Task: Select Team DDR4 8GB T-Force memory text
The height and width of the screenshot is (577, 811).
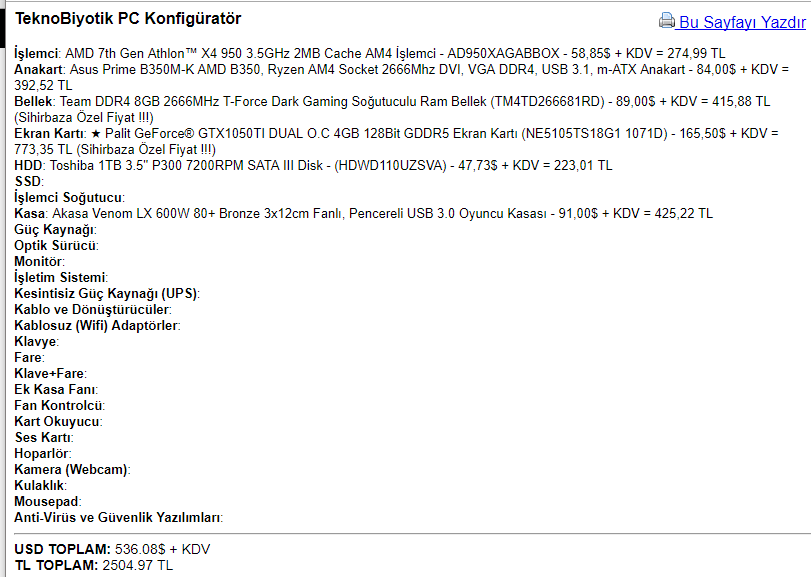Action: click(332, 101)
